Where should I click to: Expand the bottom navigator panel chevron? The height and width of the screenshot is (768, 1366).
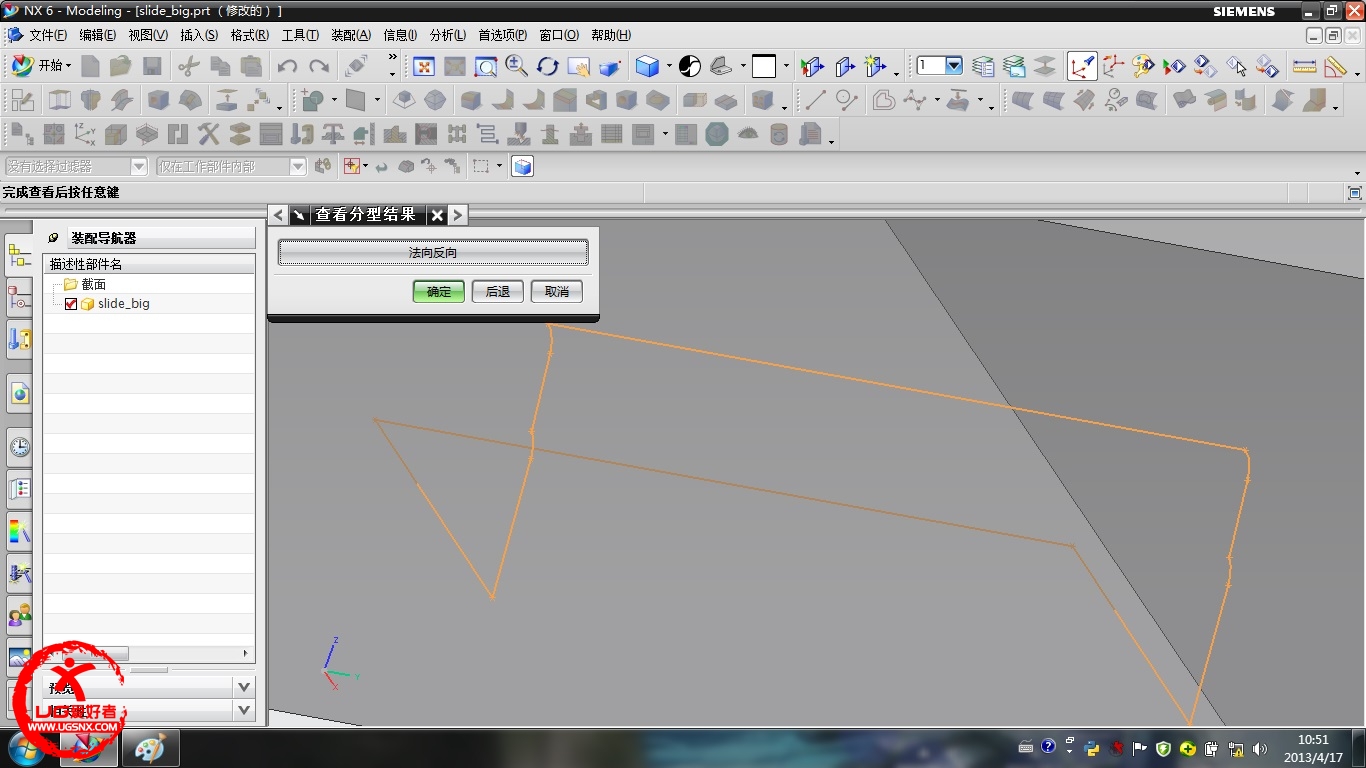tap(244, 710)
